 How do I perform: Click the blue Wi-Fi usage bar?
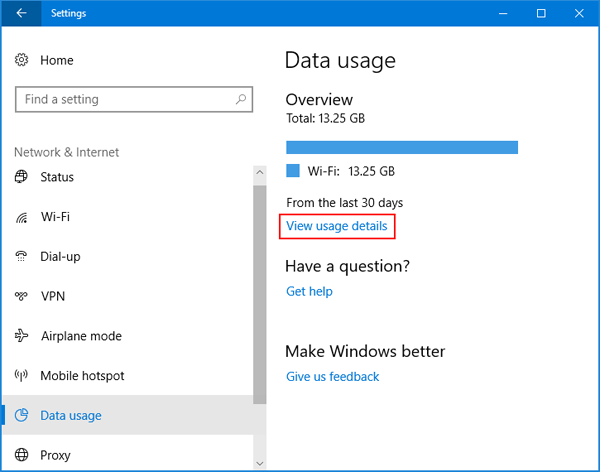tap(401, 147)
